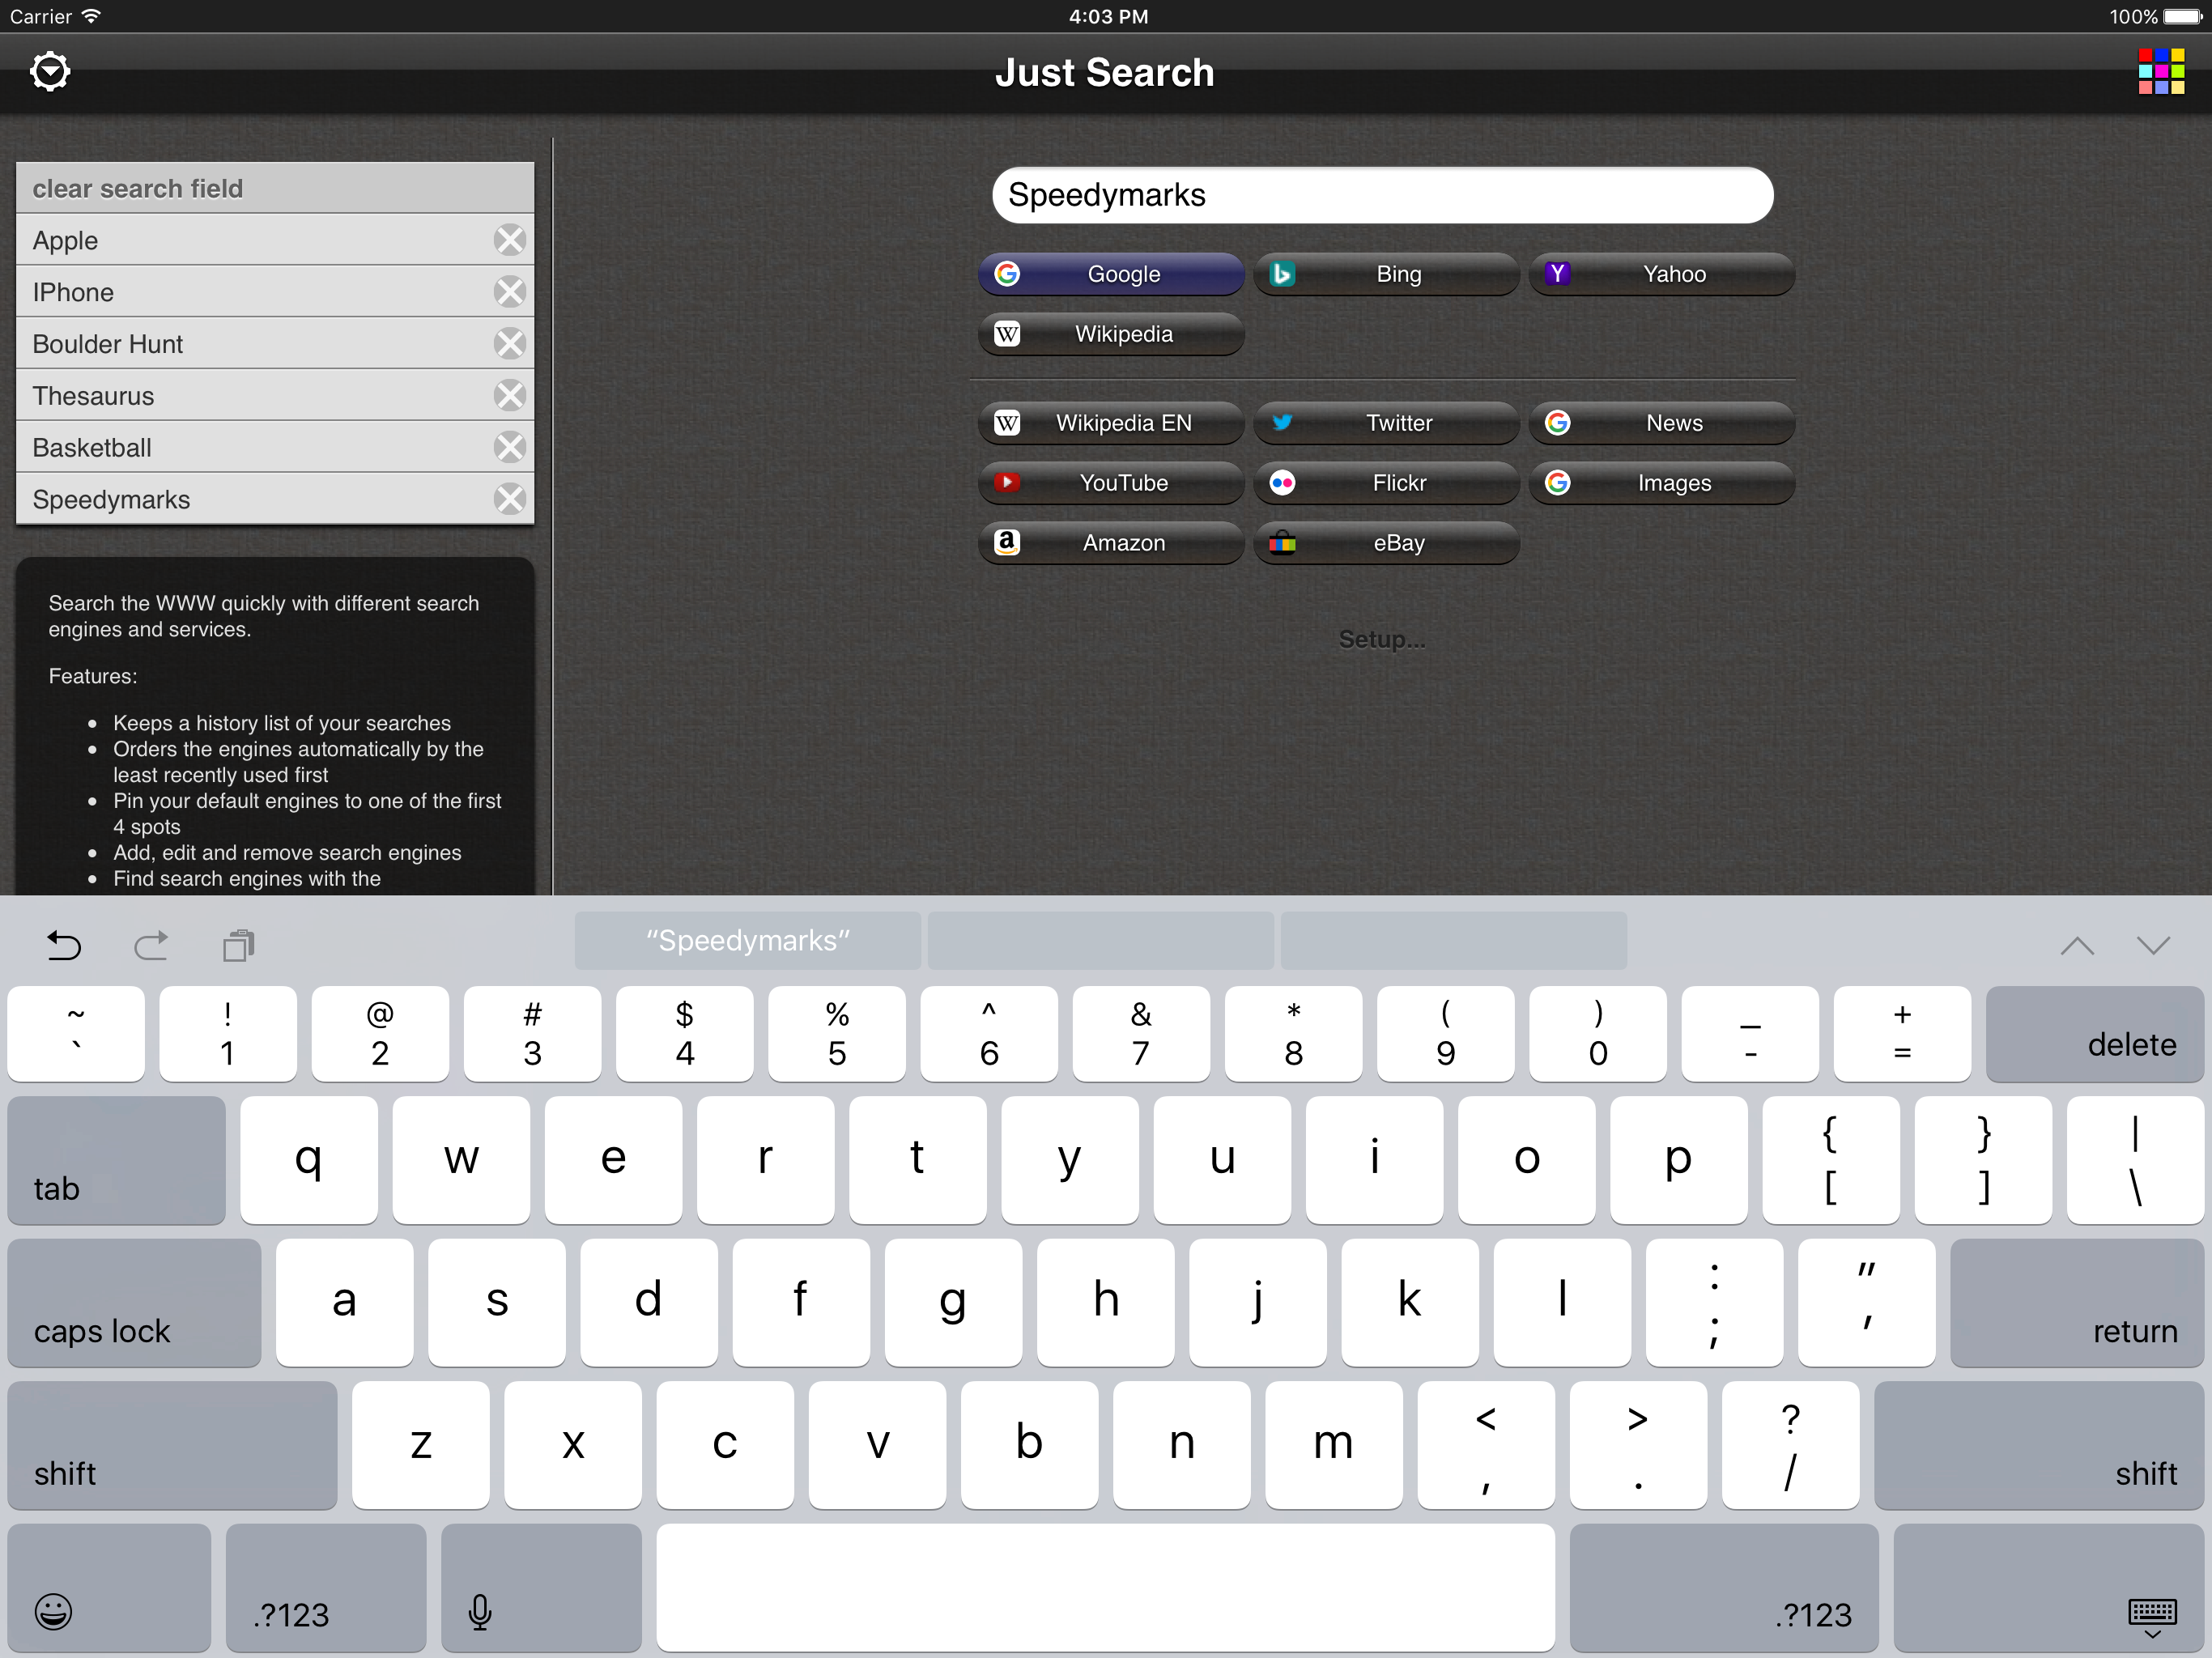Remove IPhone from search history
Screen dimensions: 2212x1658
510,292
